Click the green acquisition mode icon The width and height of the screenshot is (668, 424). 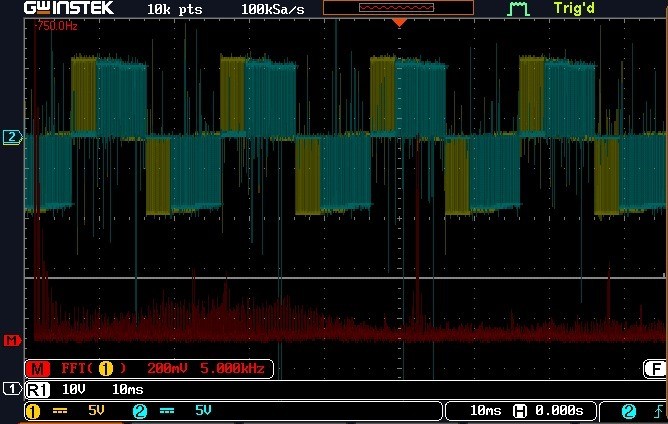point(518,9)
